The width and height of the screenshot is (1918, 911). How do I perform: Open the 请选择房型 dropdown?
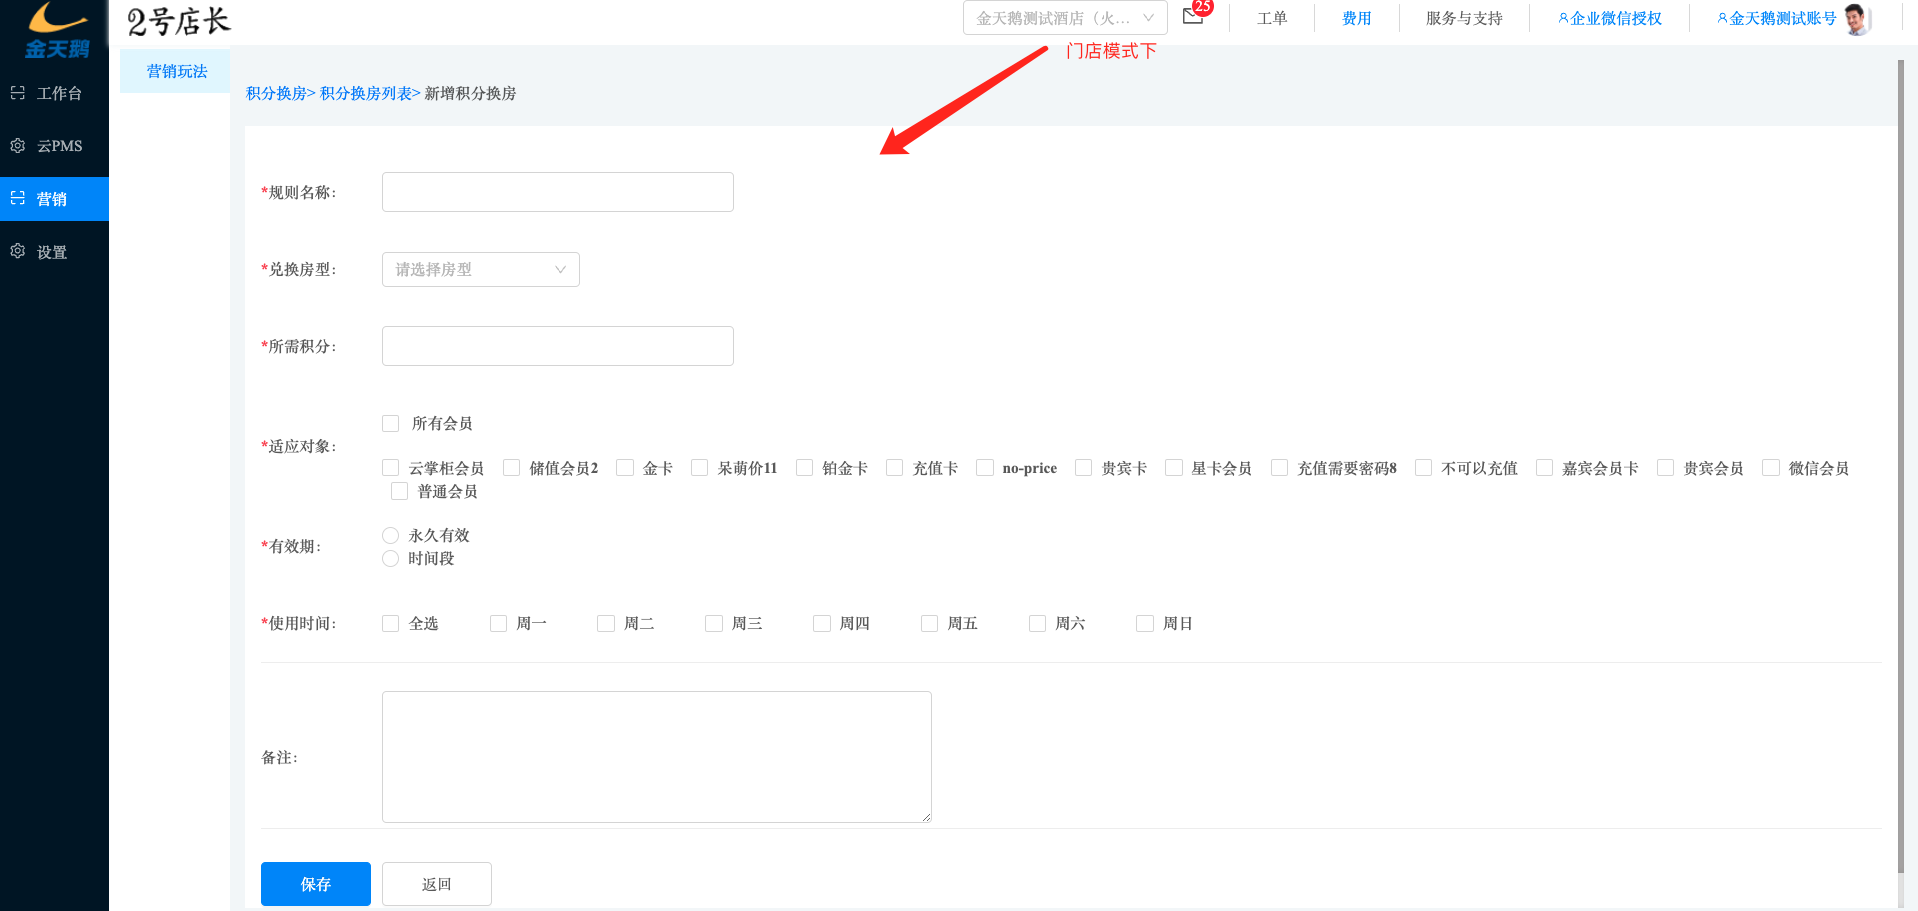coord(480,269)
